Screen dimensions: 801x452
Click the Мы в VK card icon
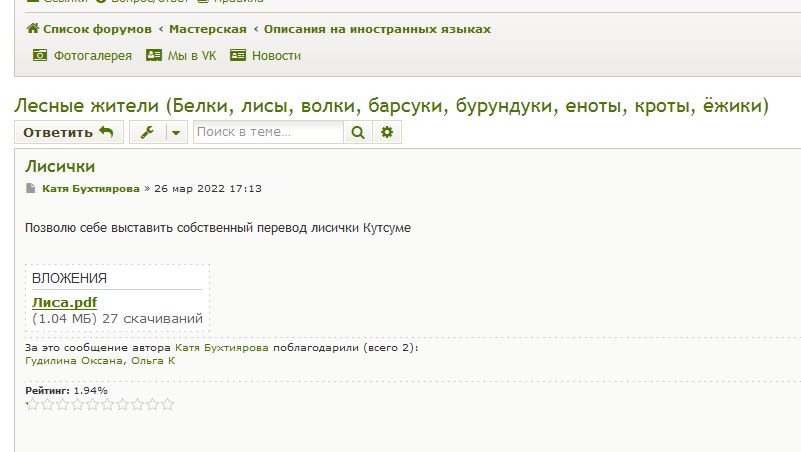(x=154, y=56)
